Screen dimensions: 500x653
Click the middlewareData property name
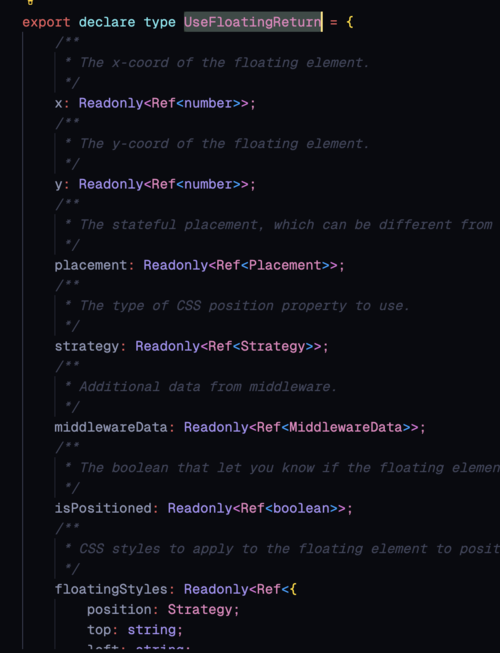click(x=111, y=427)
